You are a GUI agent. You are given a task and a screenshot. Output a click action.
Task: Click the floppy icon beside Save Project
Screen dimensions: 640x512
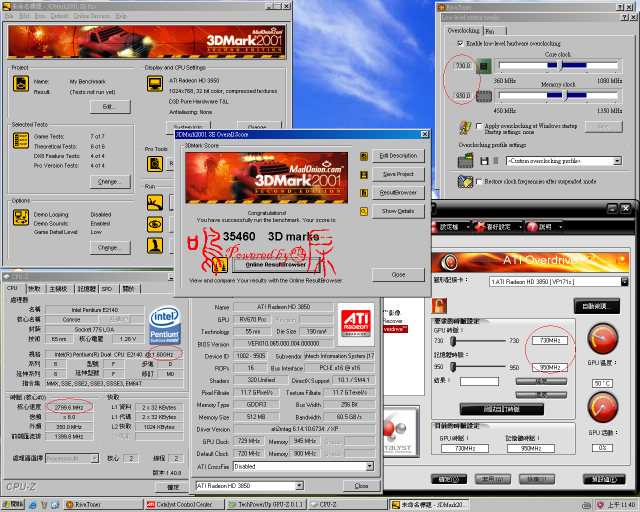pyautogui.click(x=364, y=175)
